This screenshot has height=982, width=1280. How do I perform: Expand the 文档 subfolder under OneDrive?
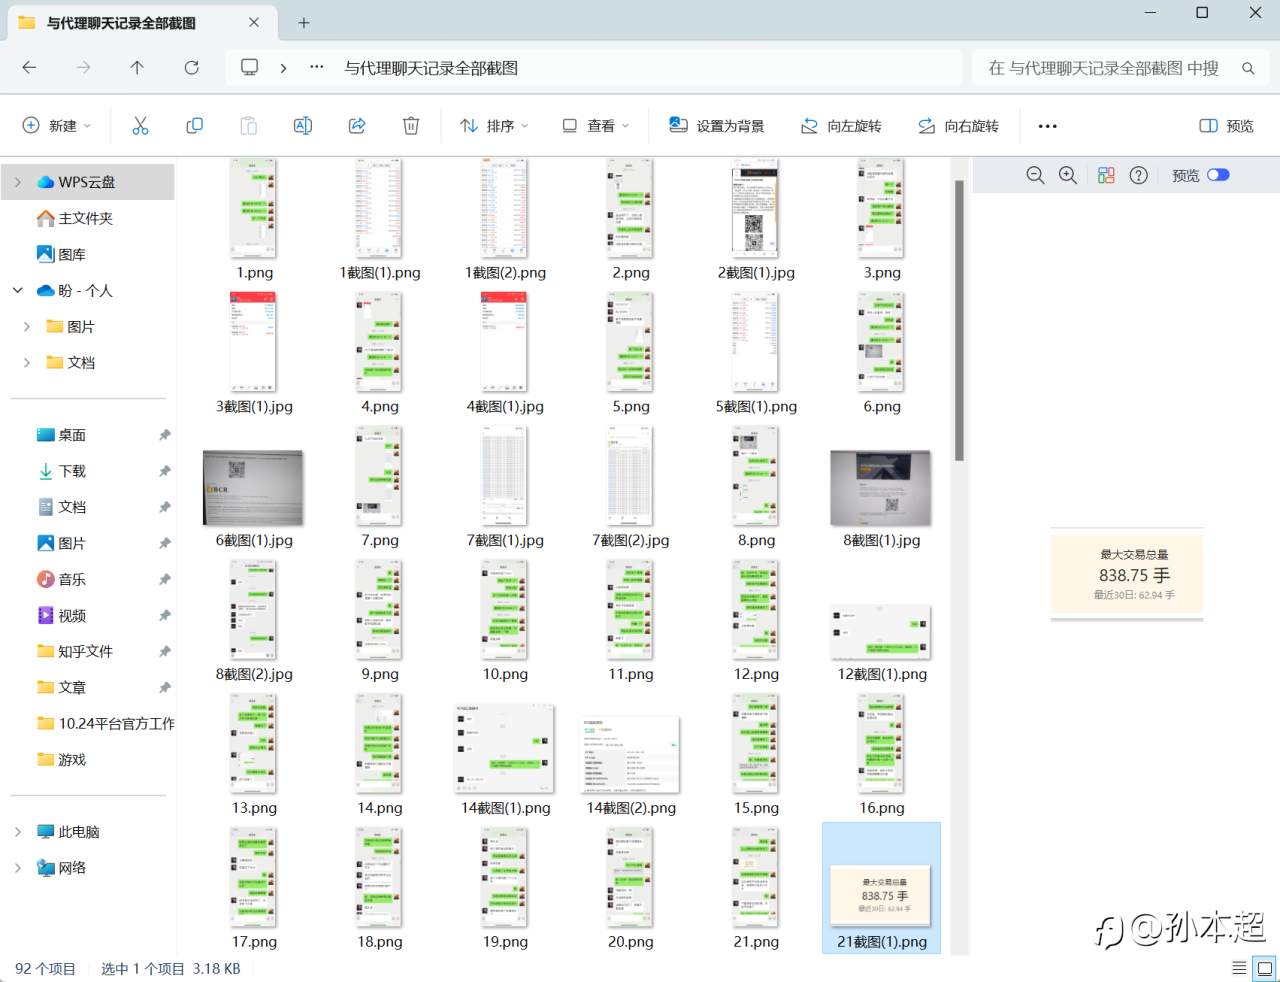coord(27,362)
